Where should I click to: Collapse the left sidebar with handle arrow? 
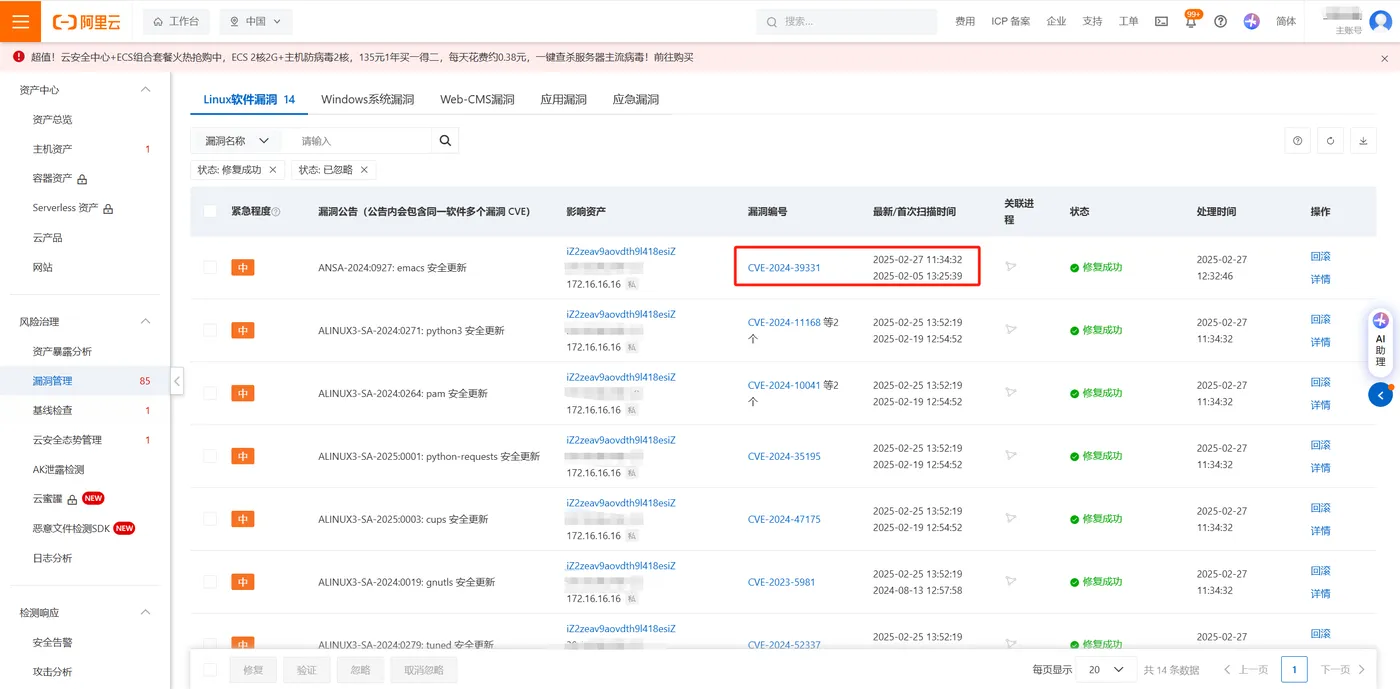click(x=177, y=381)
